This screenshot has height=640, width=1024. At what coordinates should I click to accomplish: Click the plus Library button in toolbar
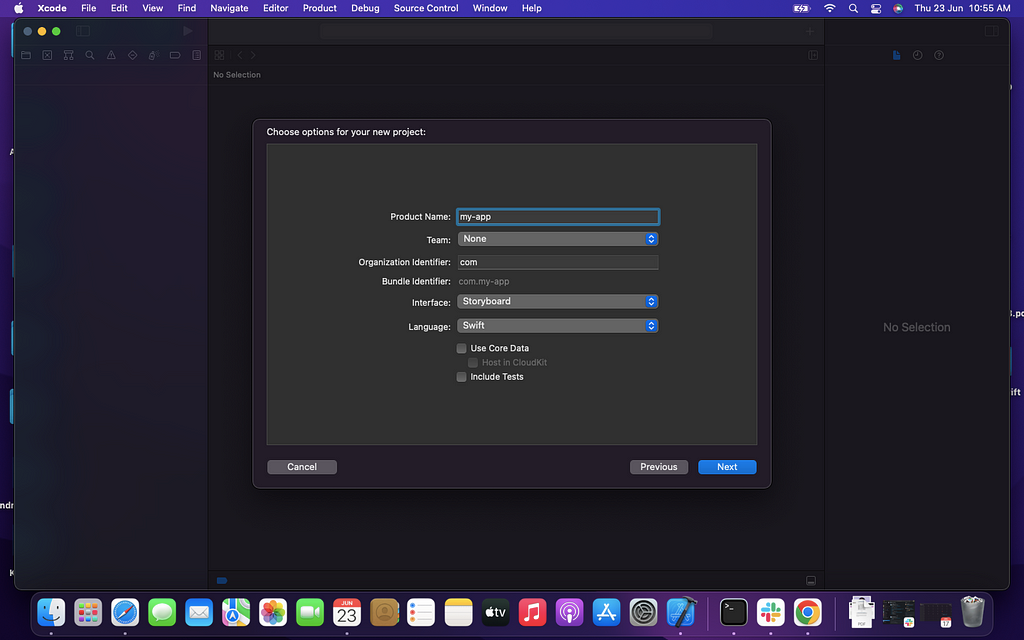(x=810, y=31)
